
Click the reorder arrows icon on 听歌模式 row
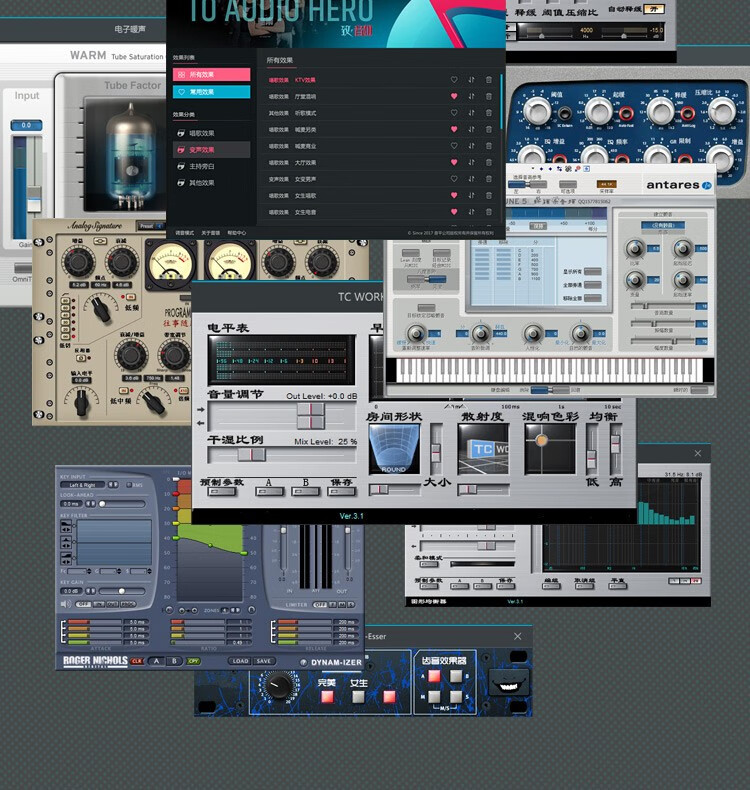(471, 113)
